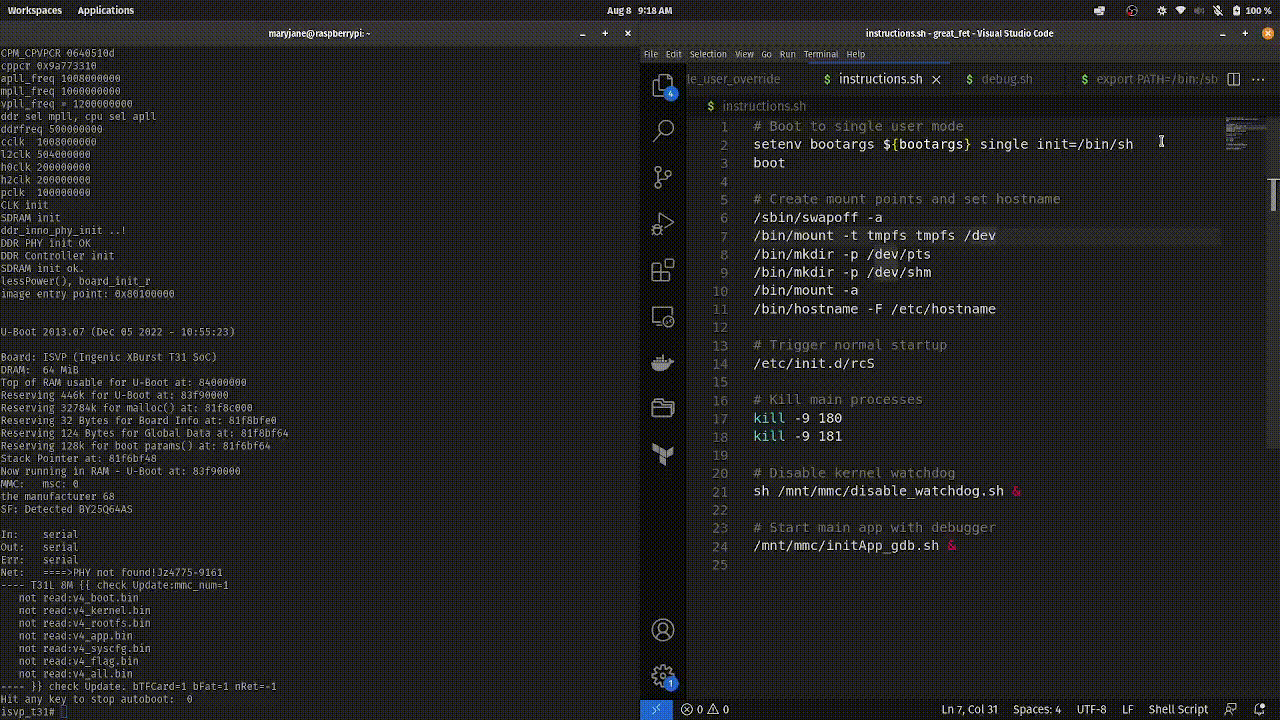Toggle the microphone mute in system tray
This screenshot has width=1280, height=720.
(x=1220, y=10)
